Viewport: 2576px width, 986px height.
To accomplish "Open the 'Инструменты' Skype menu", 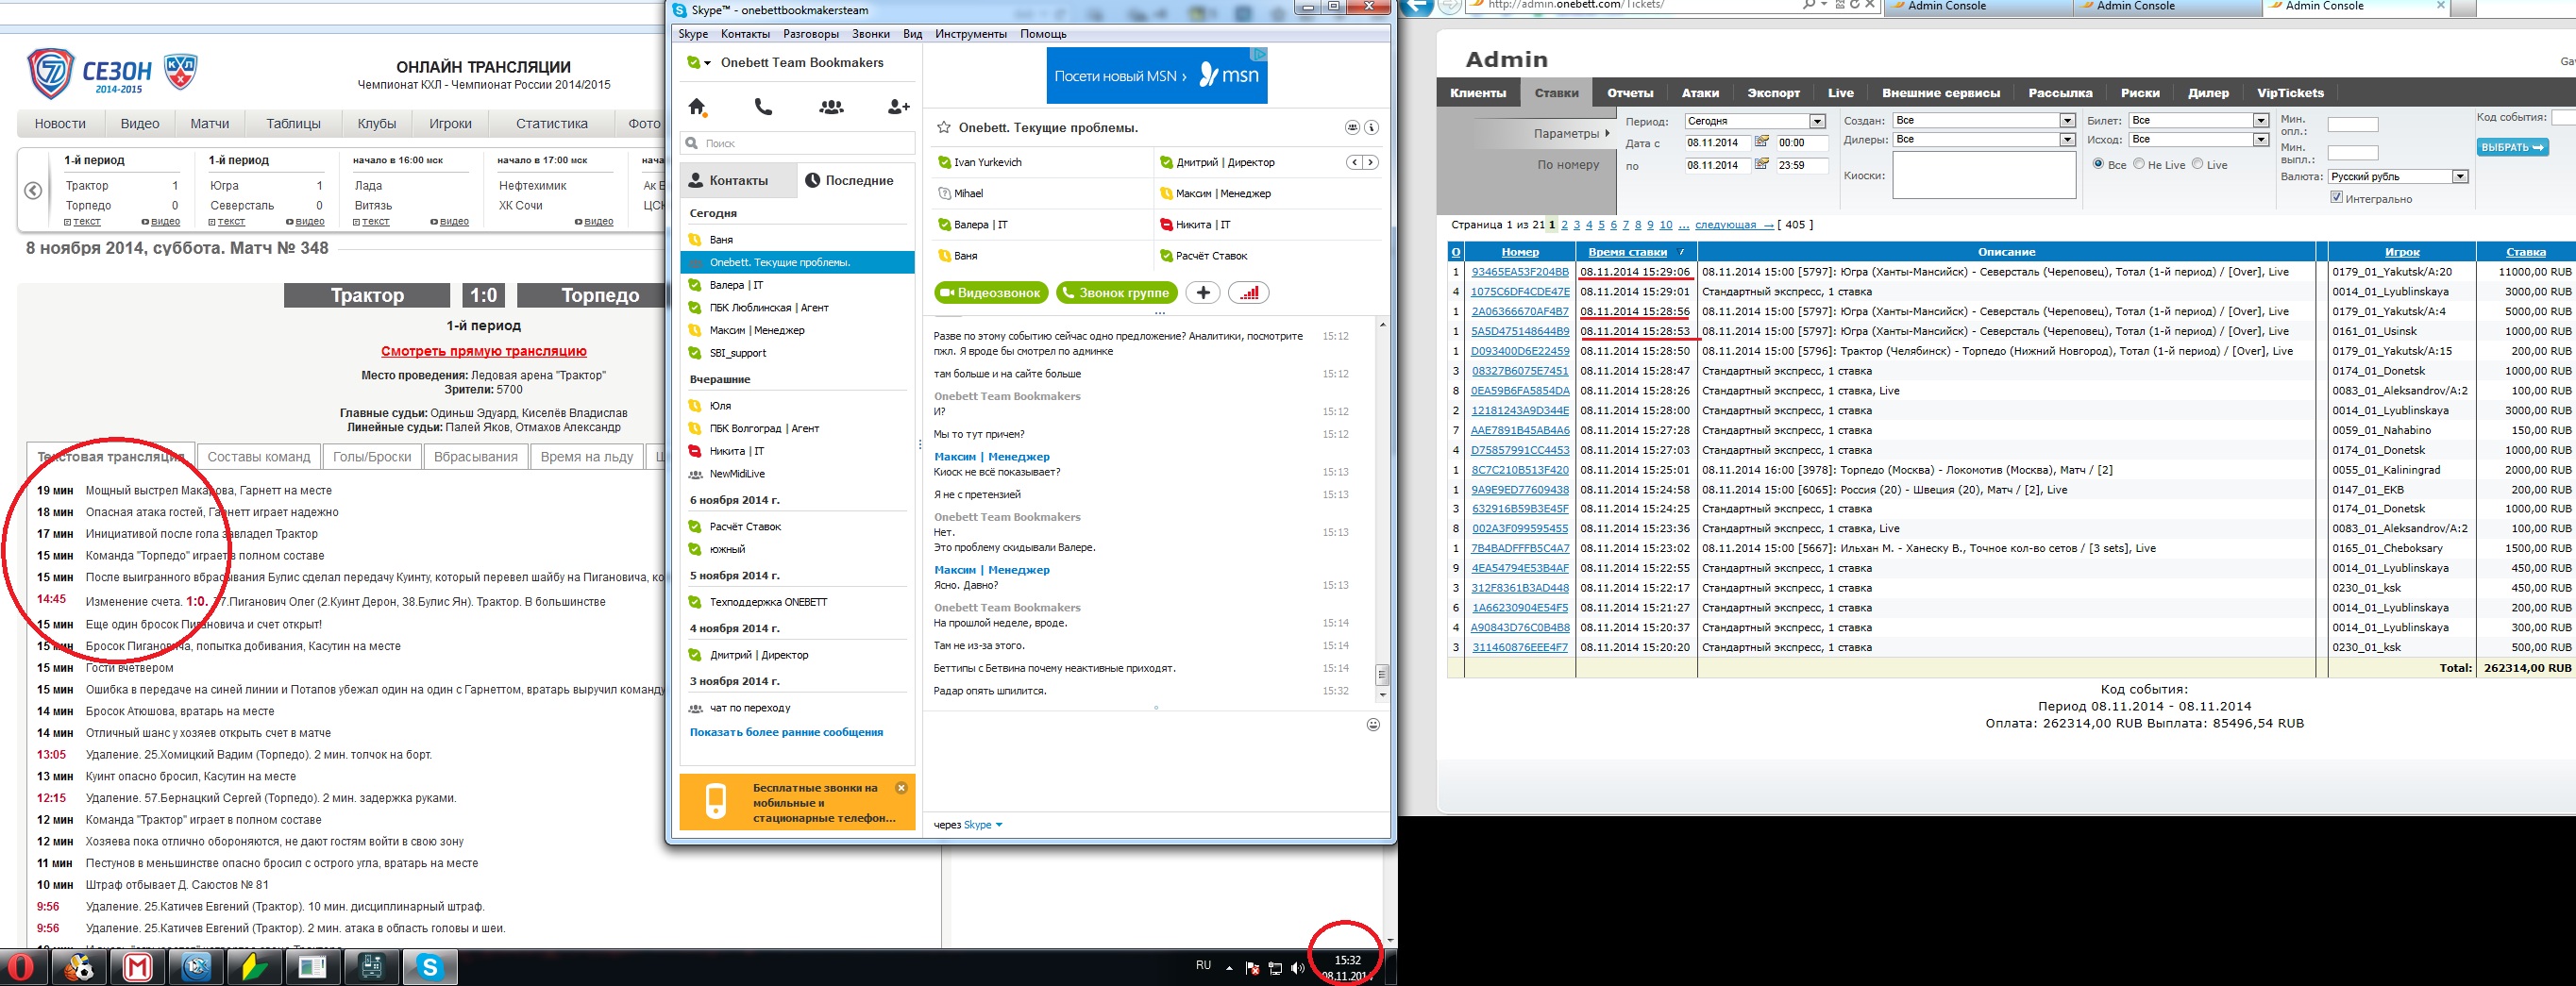I will point(971,34).
